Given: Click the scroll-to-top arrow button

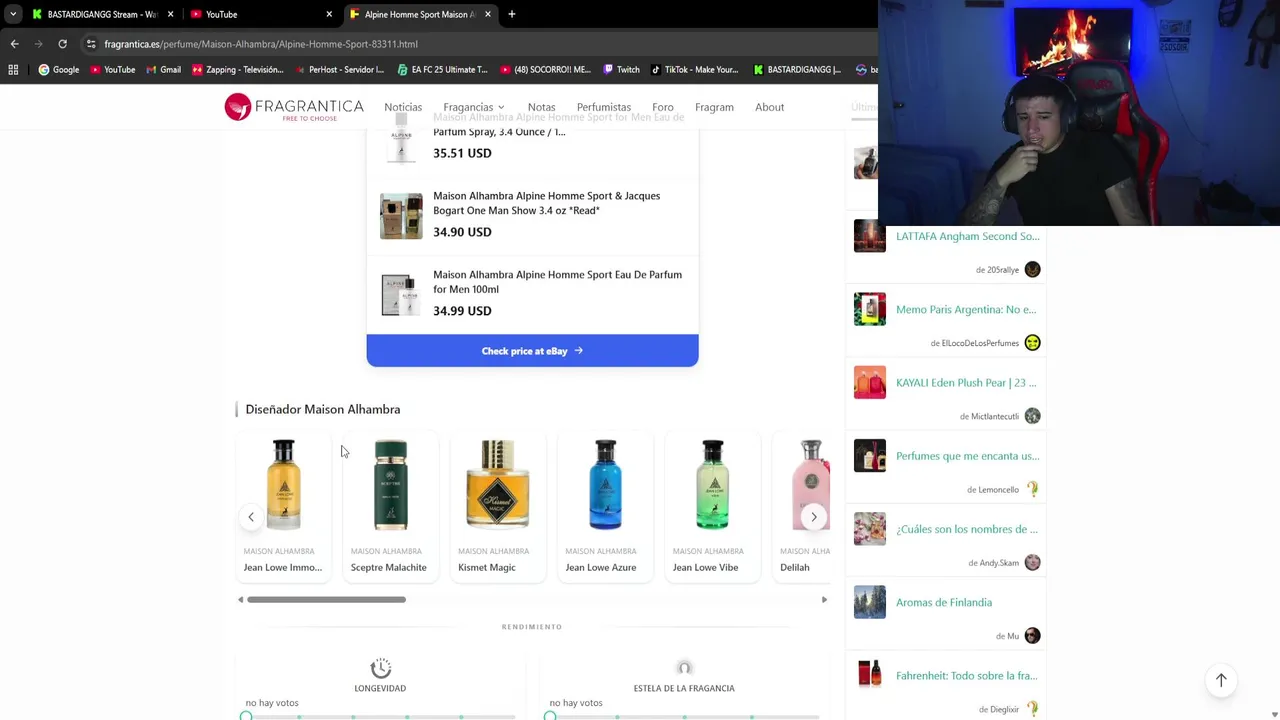Looking at the screenshot, I should (x=1221, y=680).
